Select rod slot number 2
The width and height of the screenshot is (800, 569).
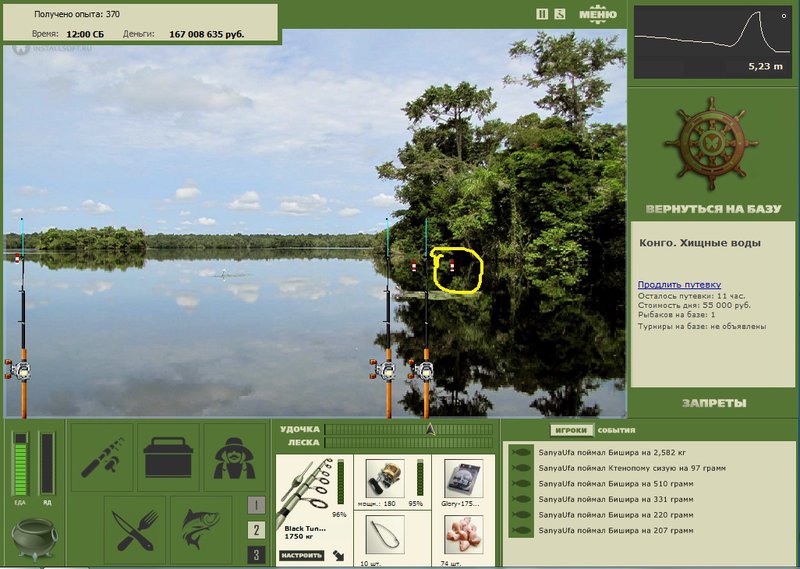(x=256, y=530)
